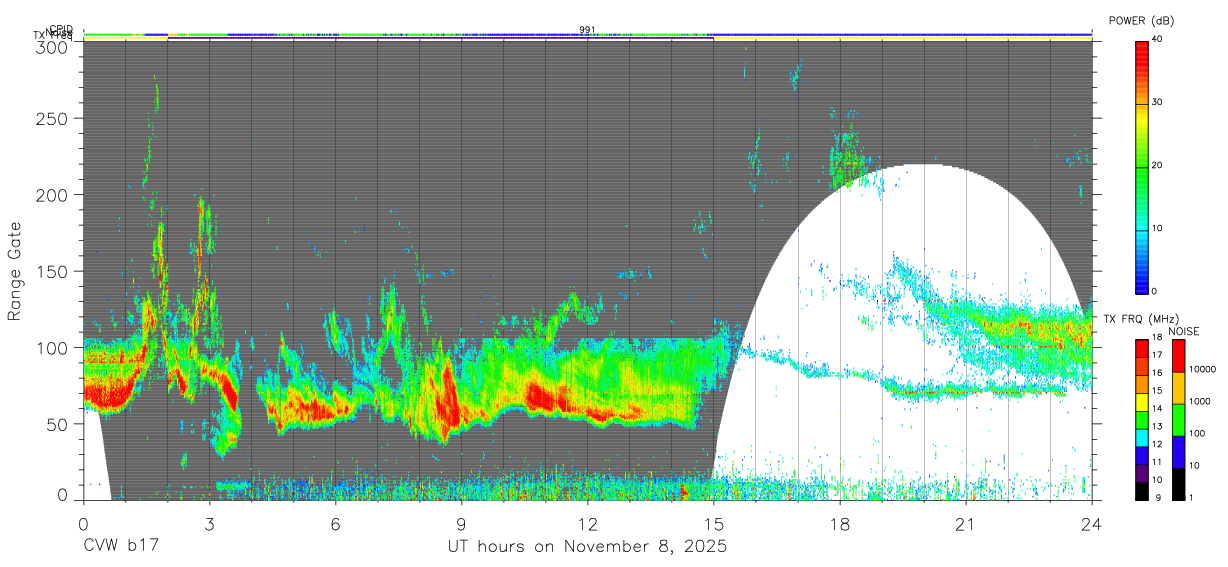
Task: Select the purple TX FRQ swatch
Action: pyautogui.click(x=1140, y=473)
